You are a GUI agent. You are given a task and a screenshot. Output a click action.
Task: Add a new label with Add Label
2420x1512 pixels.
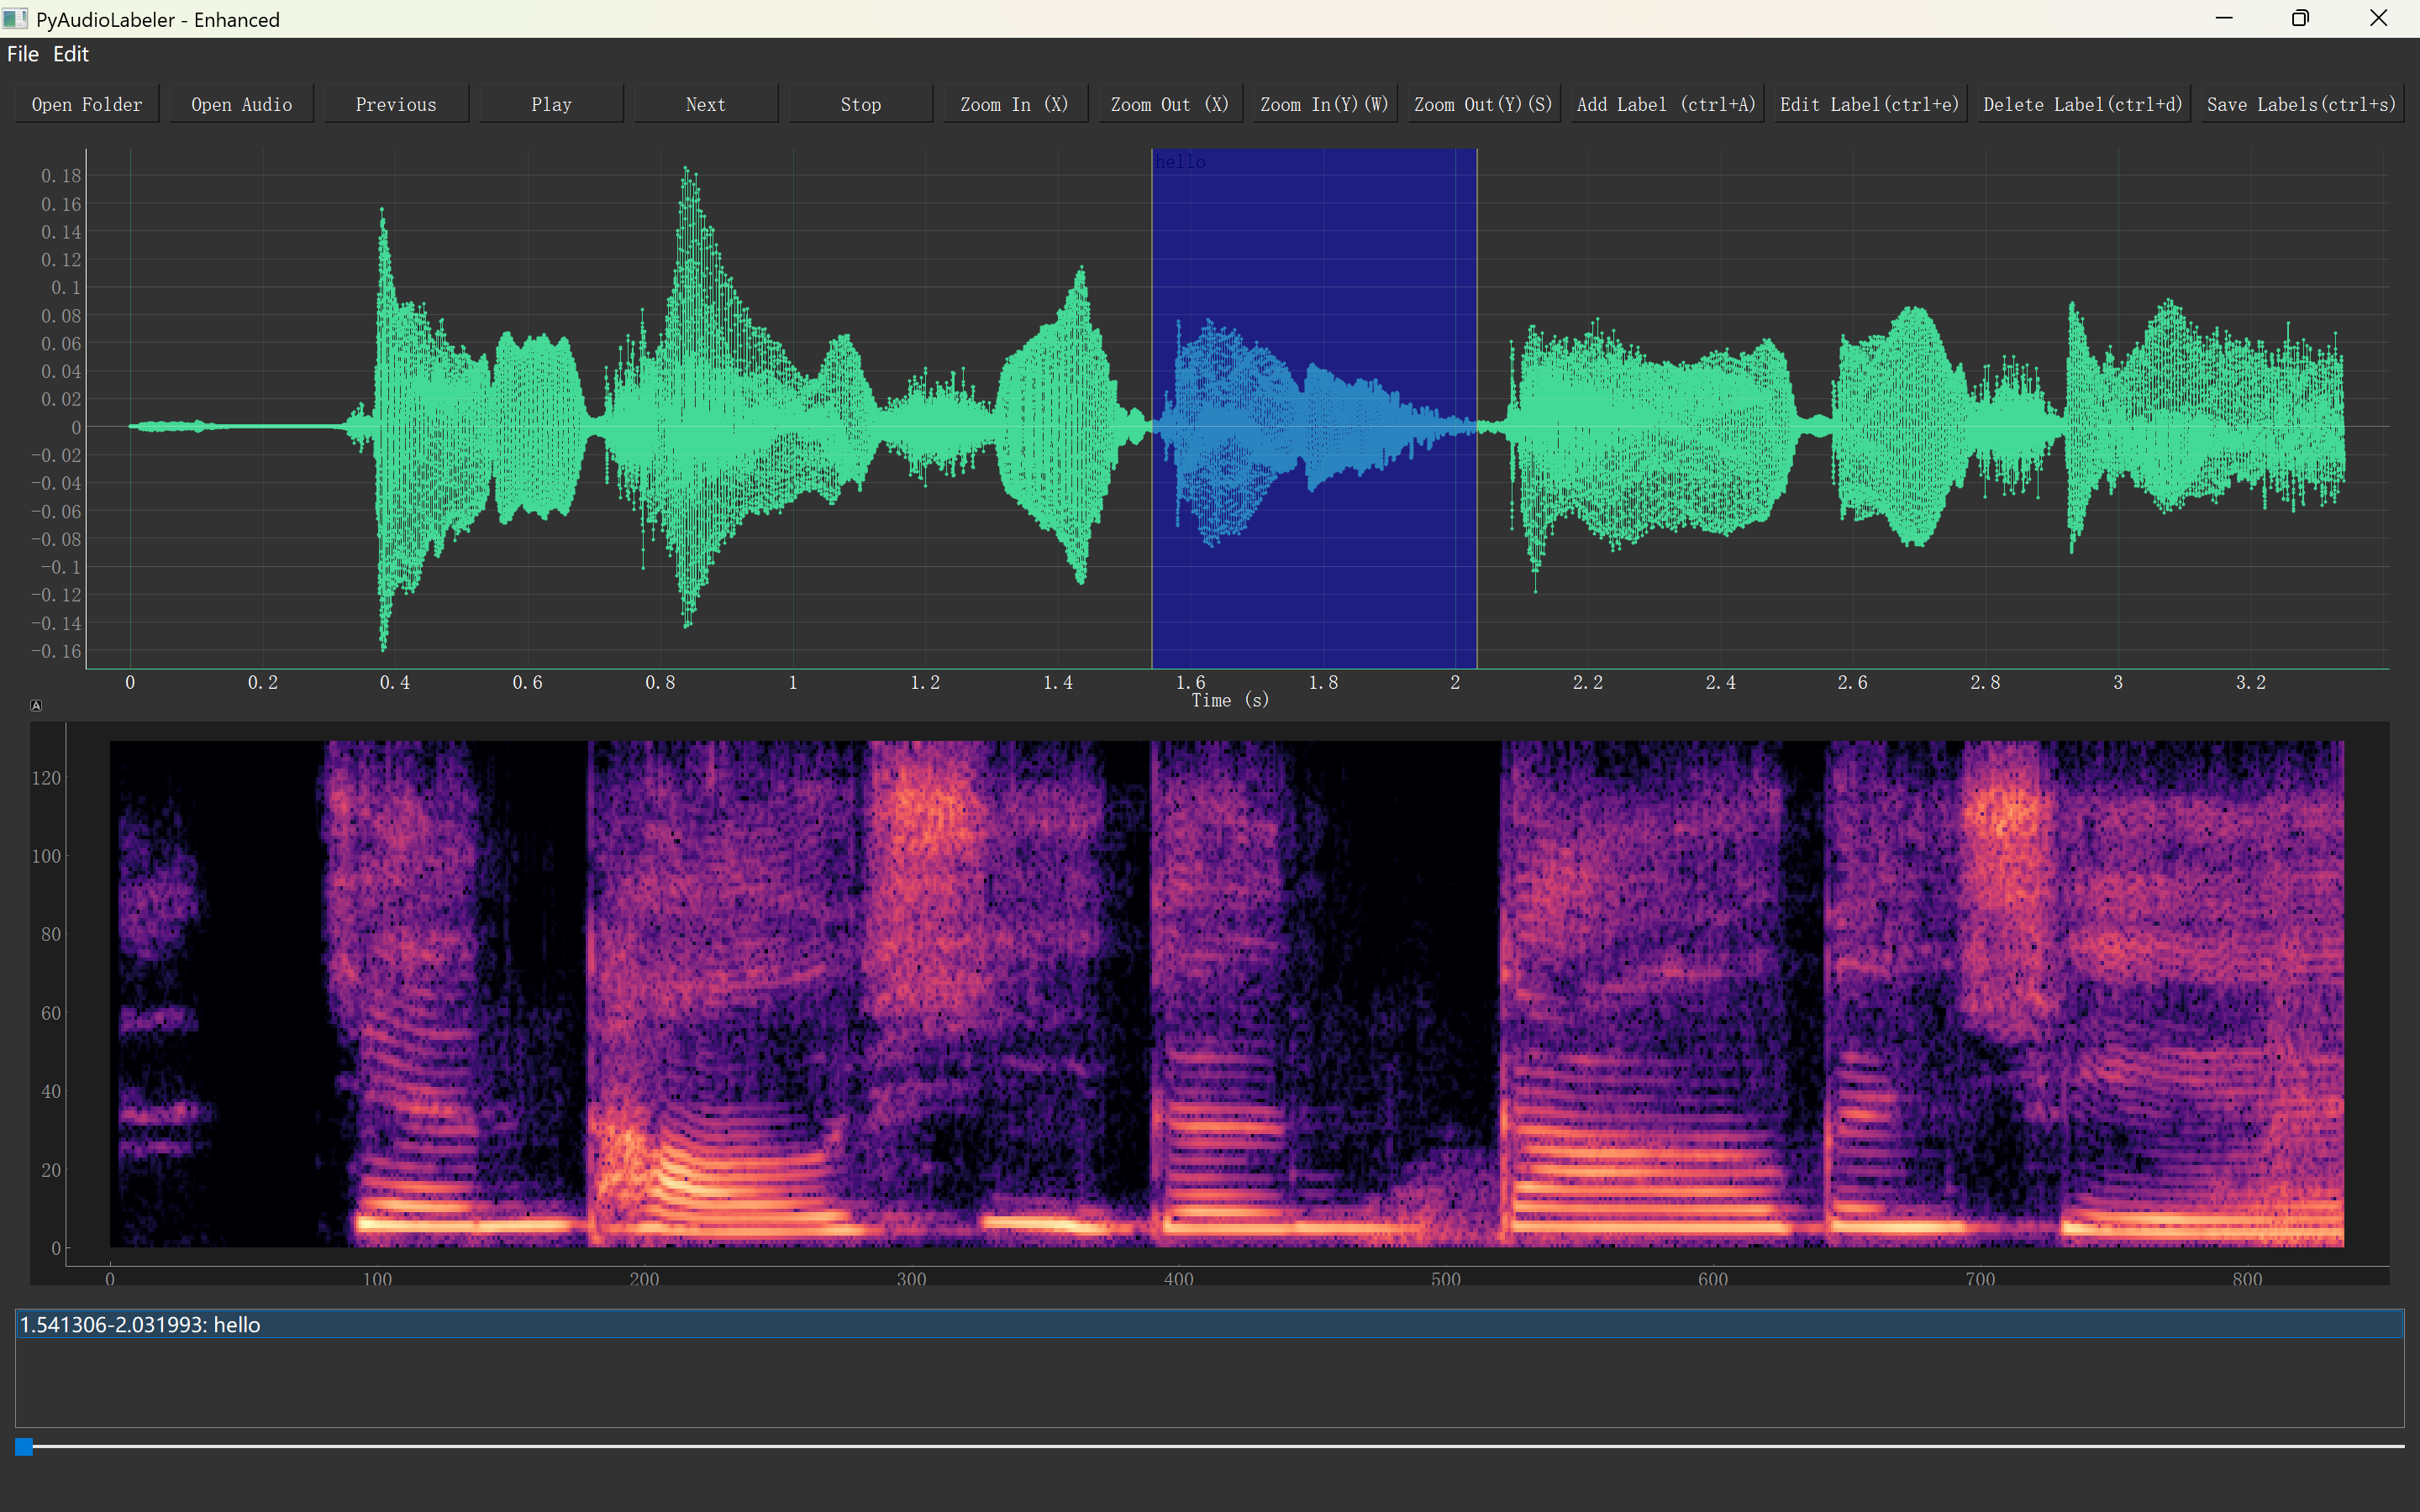click(x=1665, y=104)
